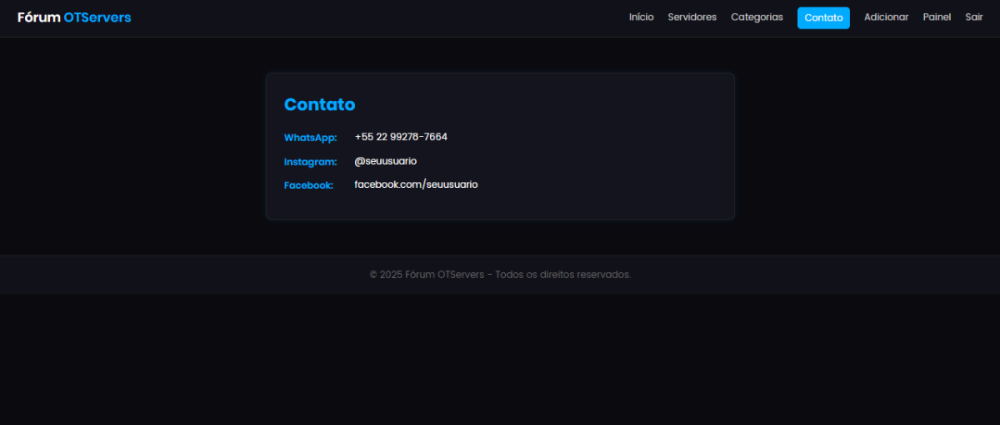
Task: Open the Painel link in navbar
Action: pos(937,17)
